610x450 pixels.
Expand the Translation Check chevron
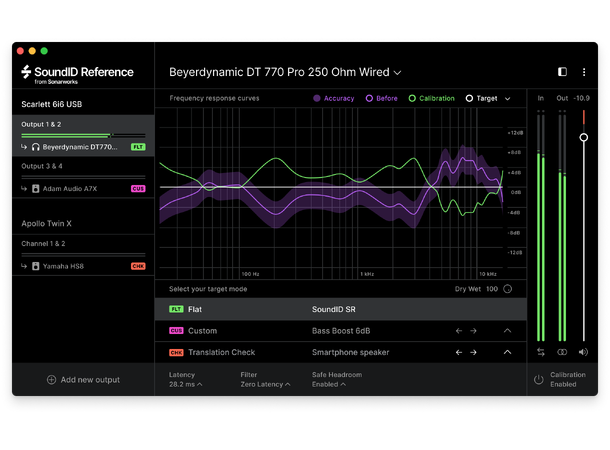508,352
